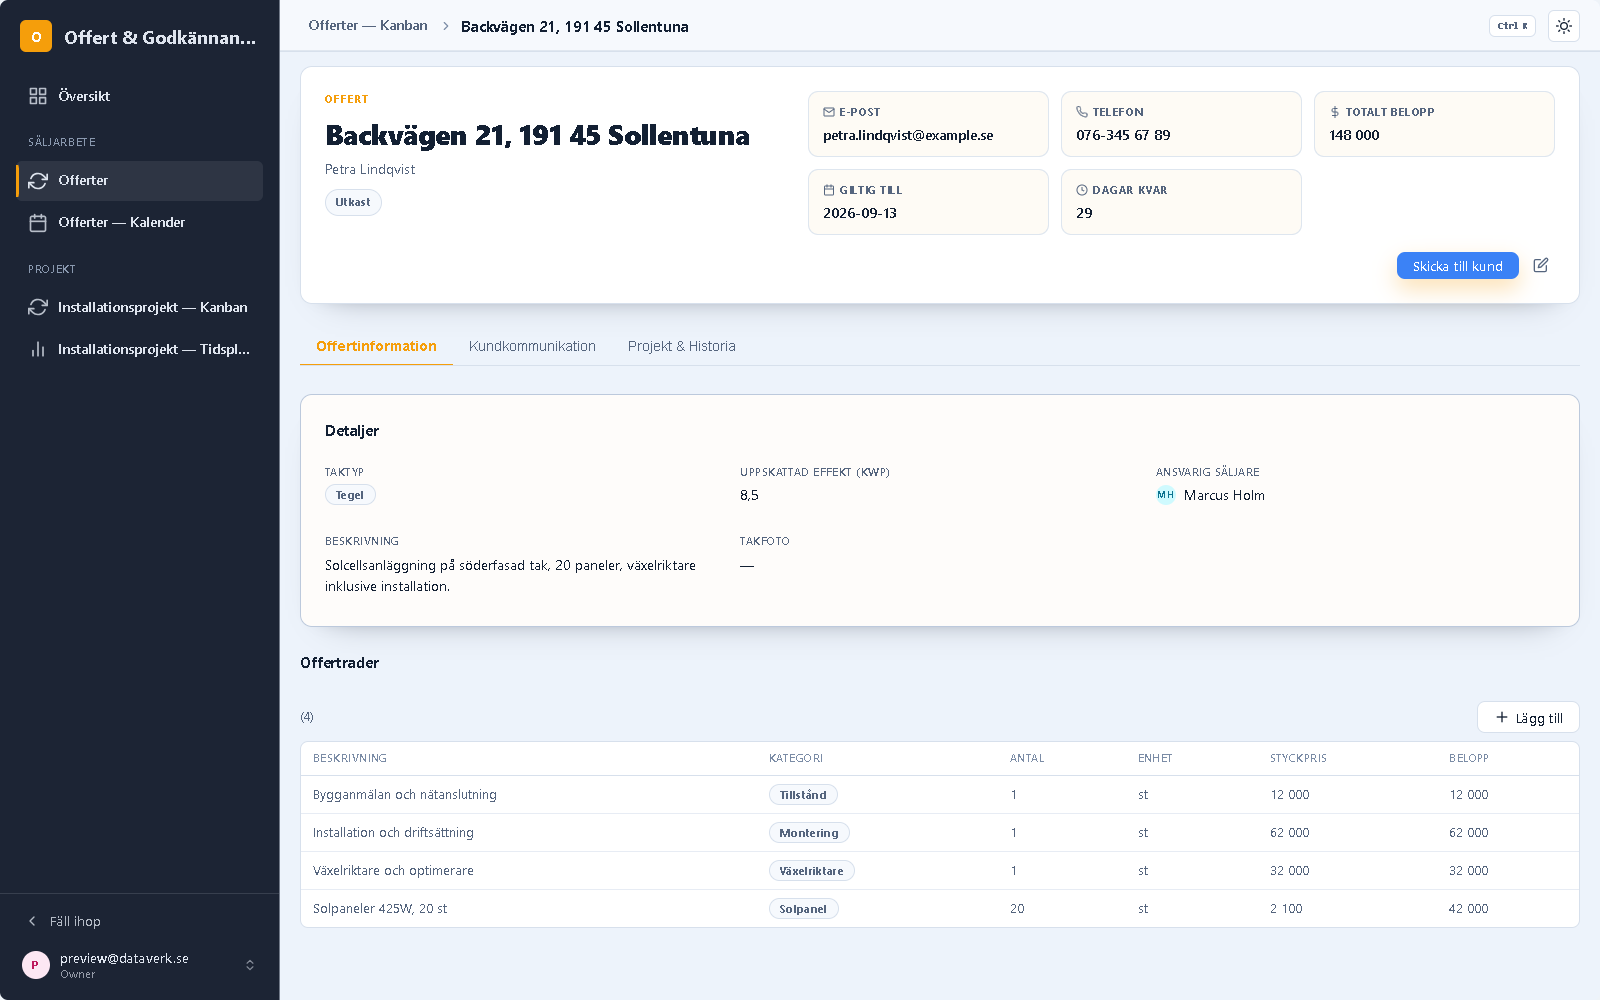Click the Offerter refresh icon in sidebar

tap(38, 181)
